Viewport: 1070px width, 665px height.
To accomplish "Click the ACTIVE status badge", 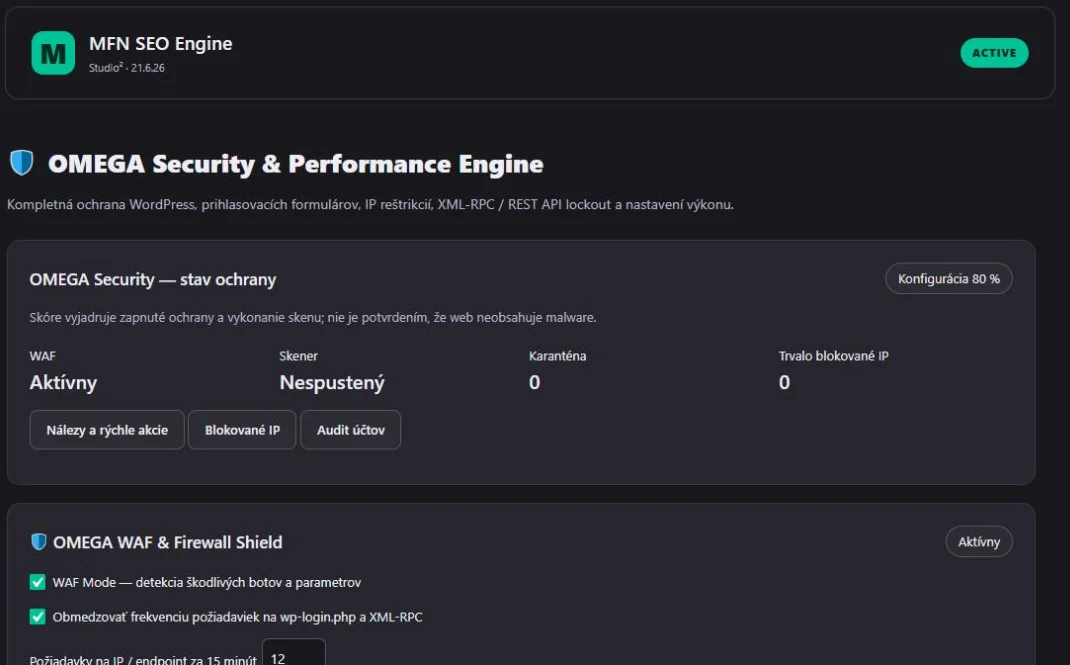I will click(994, 53).
